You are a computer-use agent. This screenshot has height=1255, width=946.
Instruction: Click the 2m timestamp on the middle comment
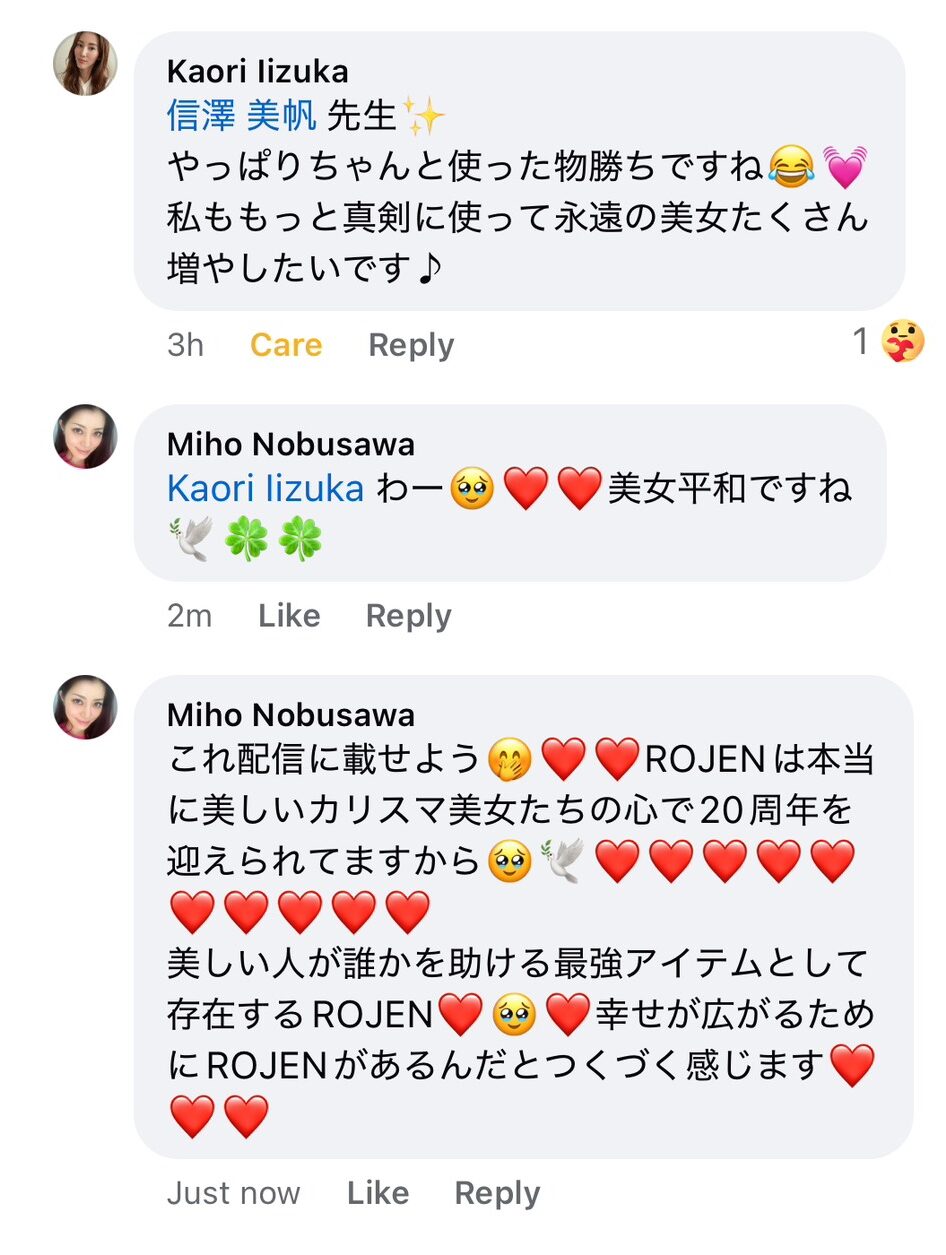[x=190, y=616]
